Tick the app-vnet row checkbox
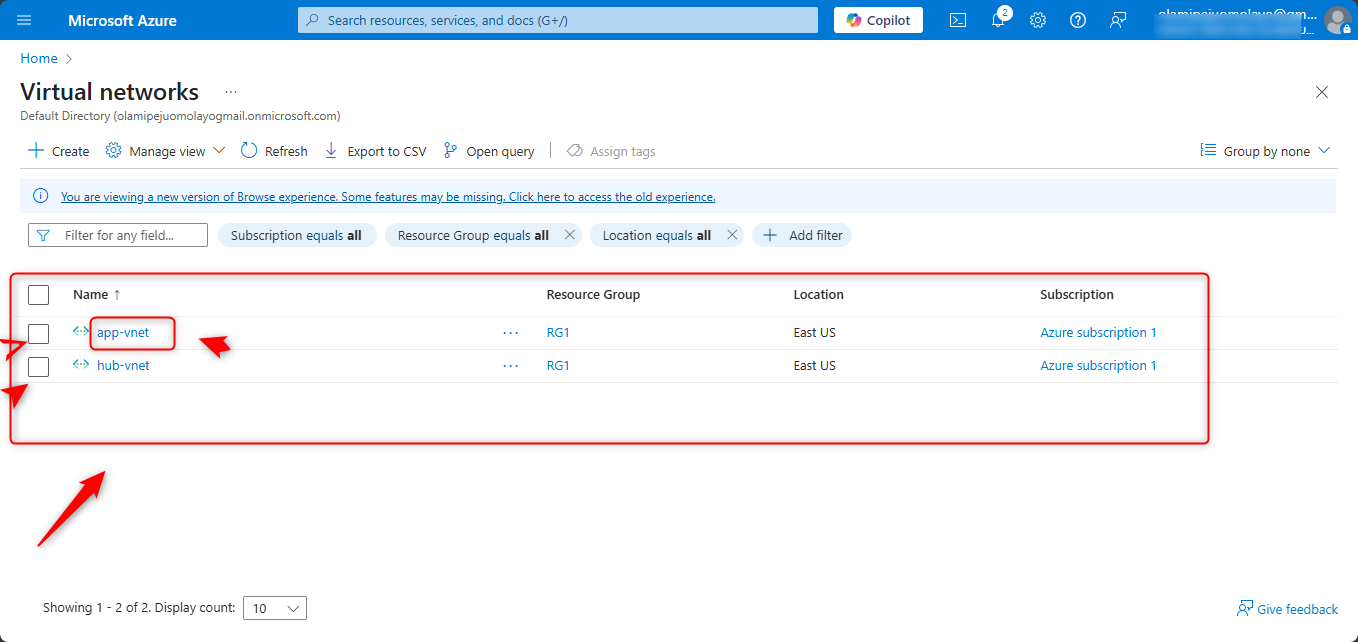Viewport: 1358px width, 642px height. click(x=38, y=334)
